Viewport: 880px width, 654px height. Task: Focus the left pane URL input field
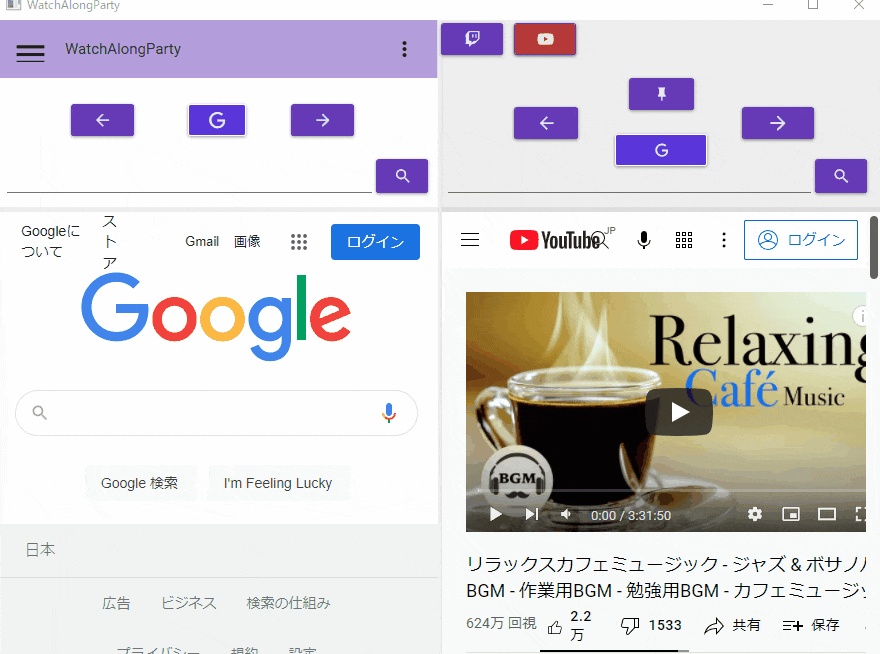click(x=189, y=181)
